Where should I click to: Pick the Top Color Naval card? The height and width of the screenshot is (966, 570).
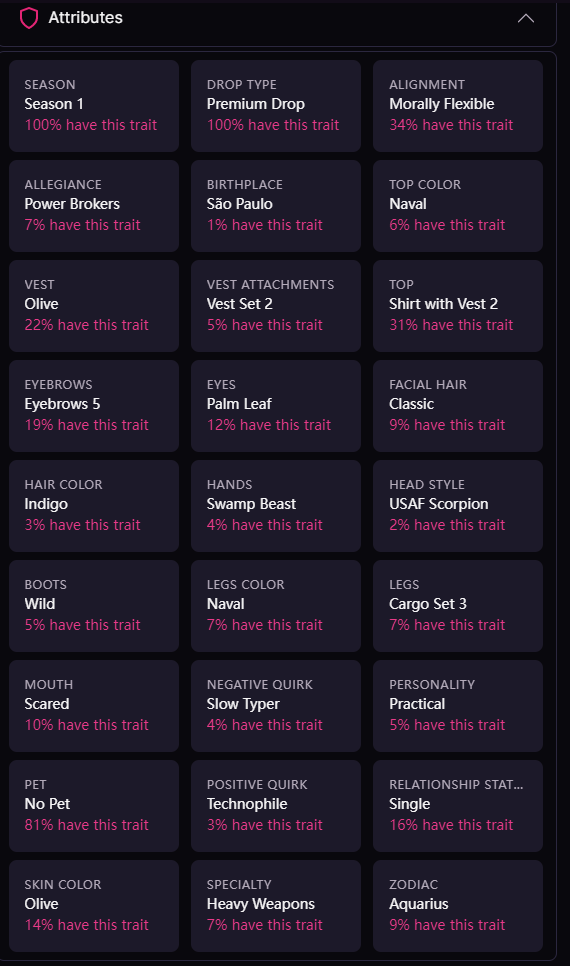coord(458,206)
